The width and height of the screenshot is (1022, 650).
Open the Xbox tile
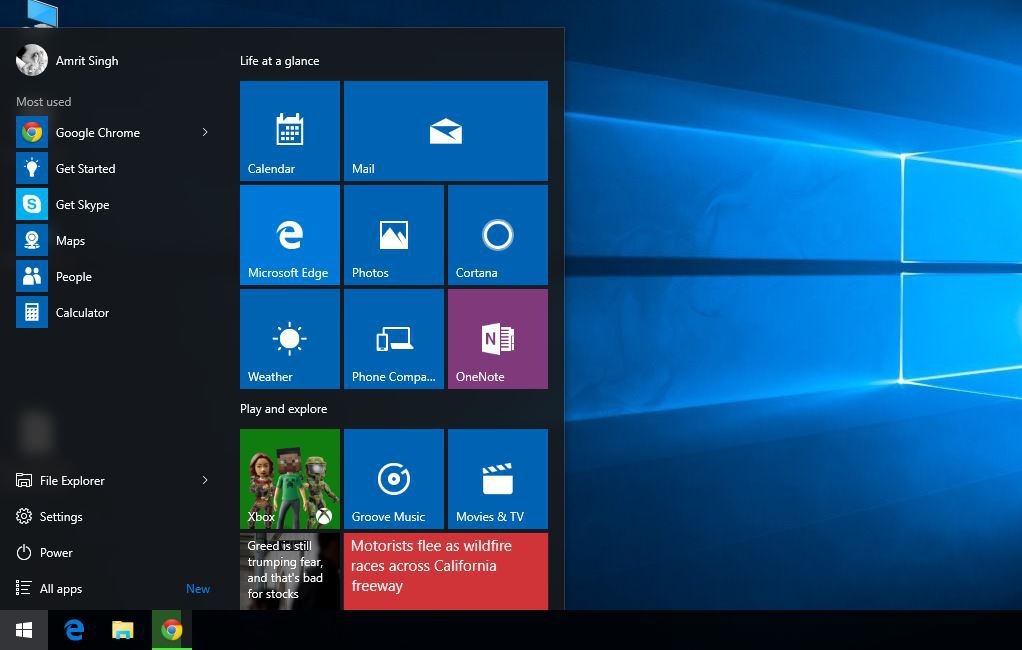coord(290,479)
